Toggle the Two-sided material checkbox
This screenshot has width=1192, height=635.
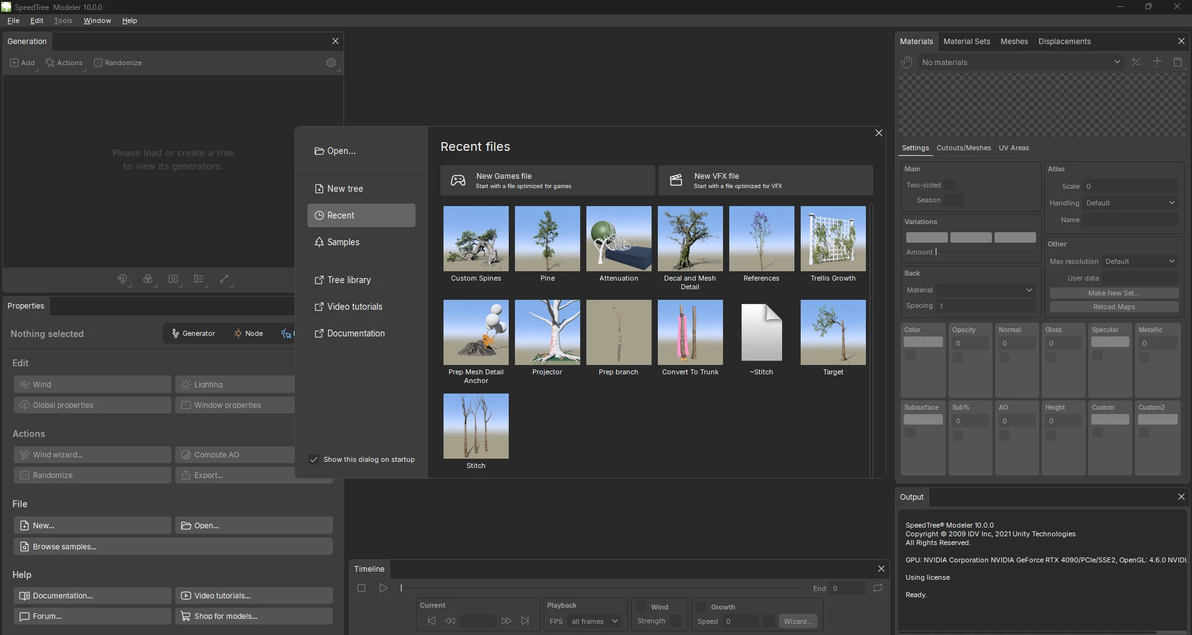949,185
